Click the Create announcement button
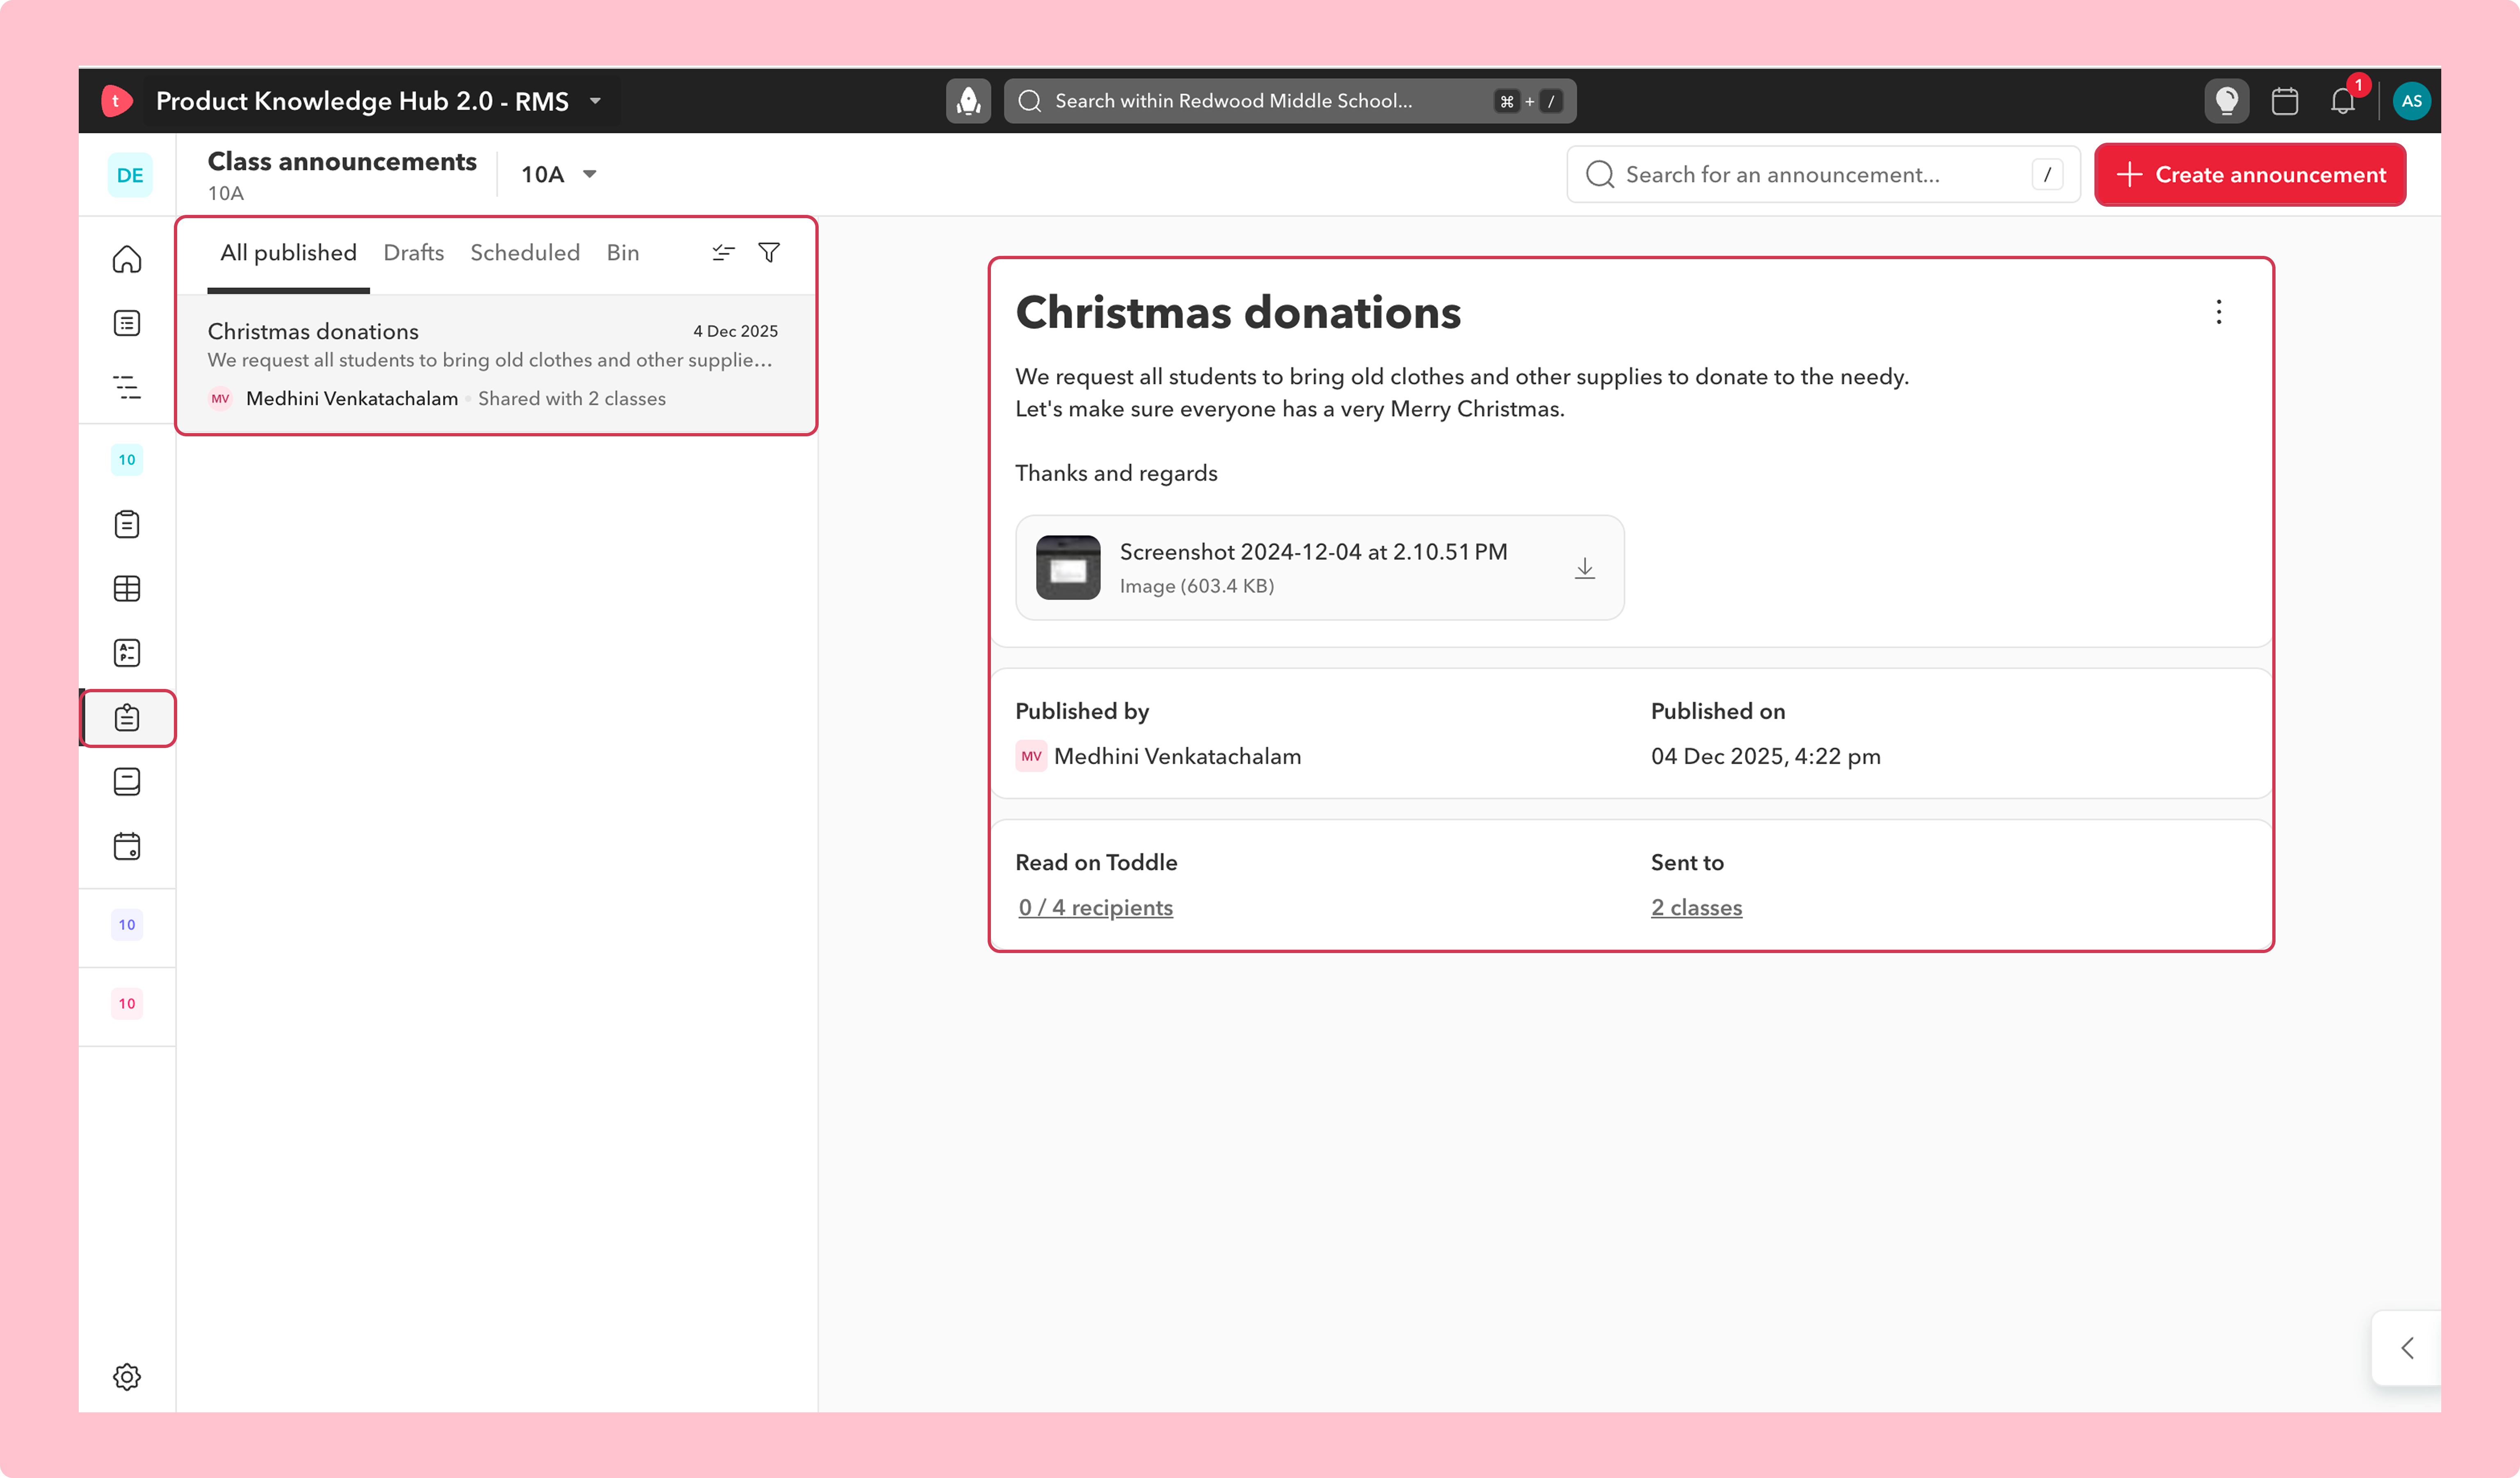 [x=2250, y=175]
